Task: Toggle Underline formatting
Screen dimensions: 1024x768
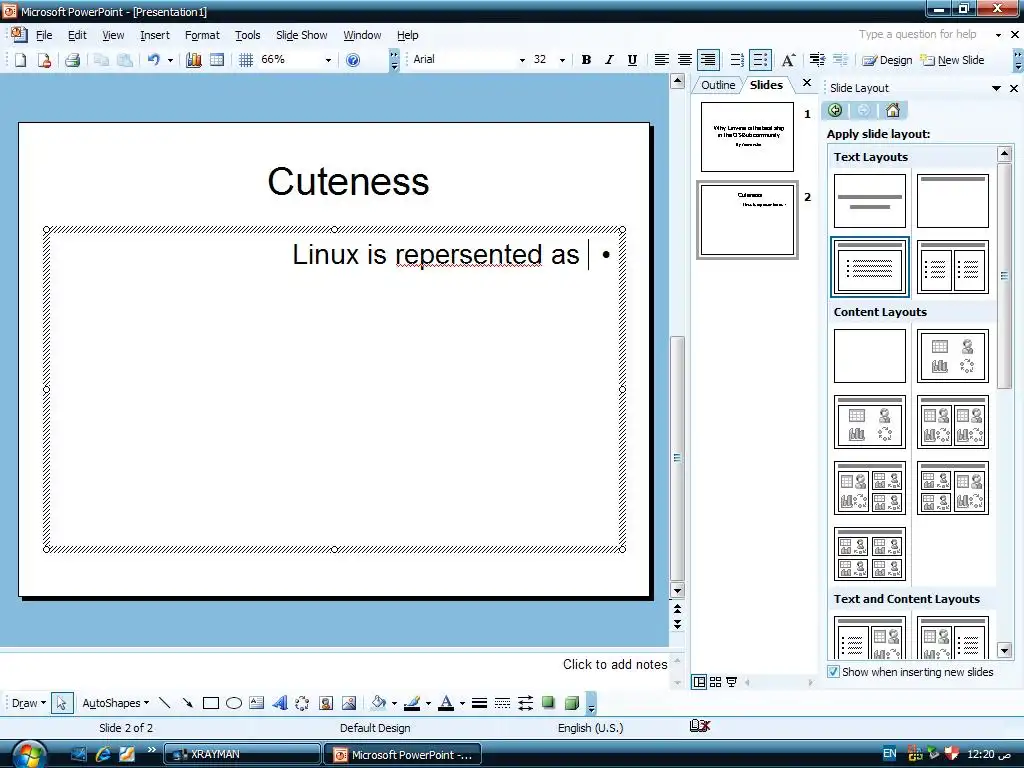Action: pos(632,60)
